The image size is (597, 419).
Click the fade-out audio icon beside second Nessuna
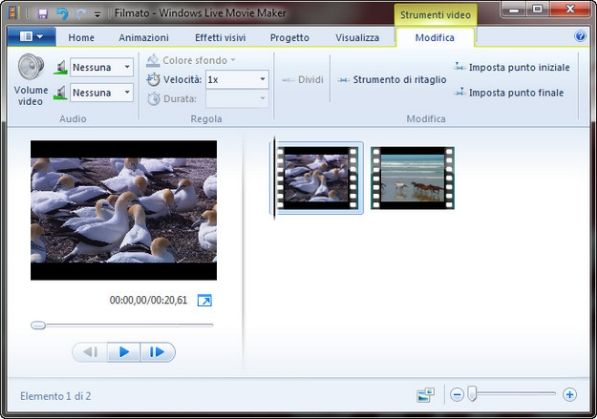(61, 93)
